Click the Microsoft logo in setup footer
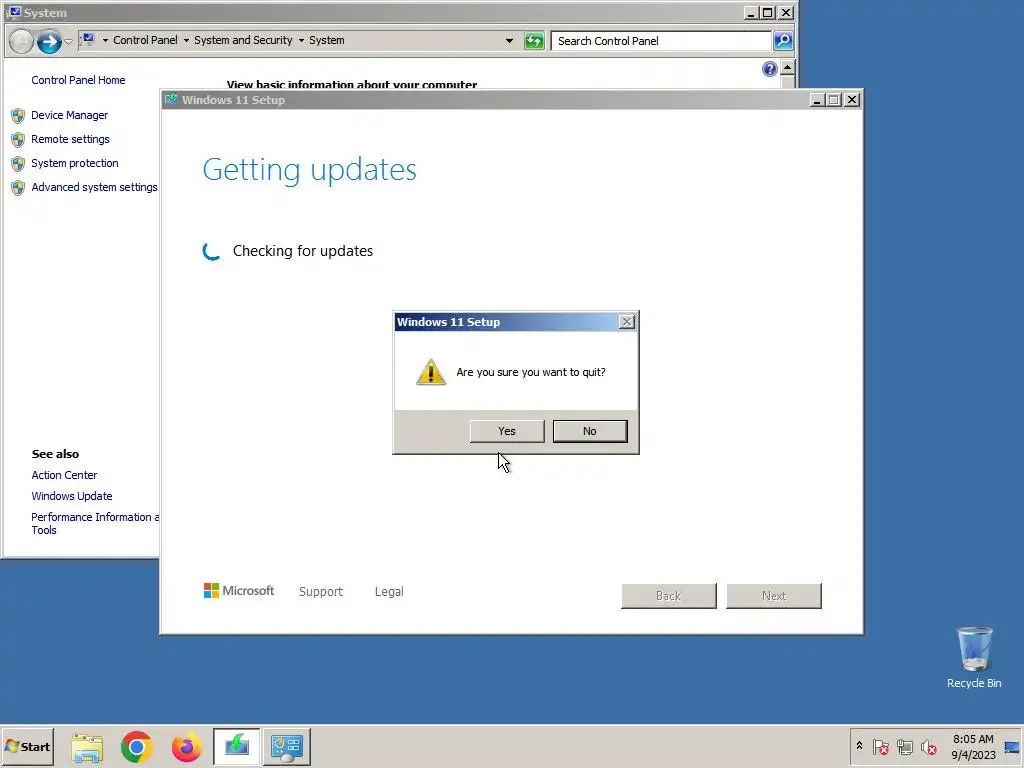 (x=239, y=591)
